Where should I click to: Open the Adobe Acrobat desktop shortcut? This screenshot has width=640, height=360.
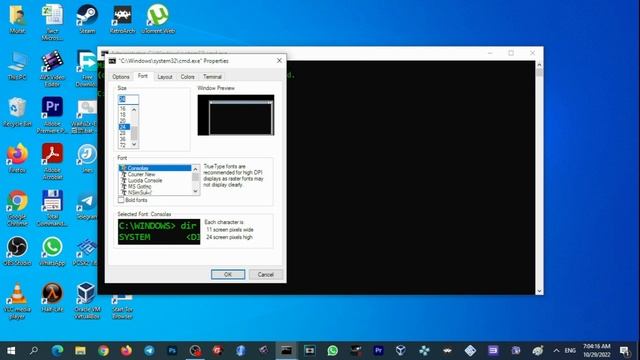click(52, 162)
